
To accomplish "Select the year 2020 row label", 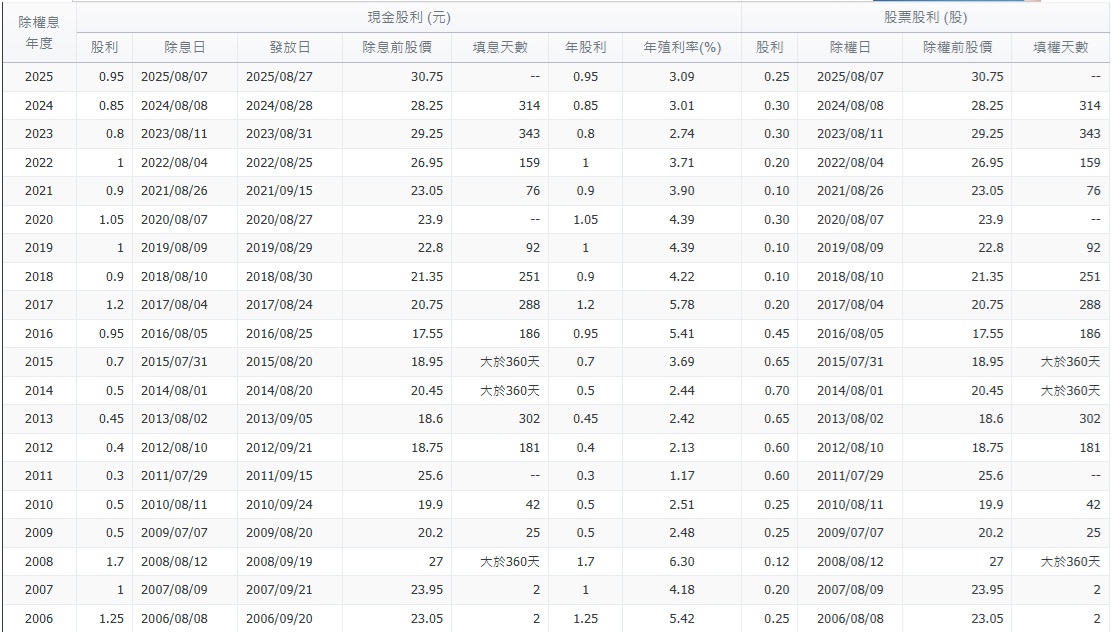I will coord(41,217).
